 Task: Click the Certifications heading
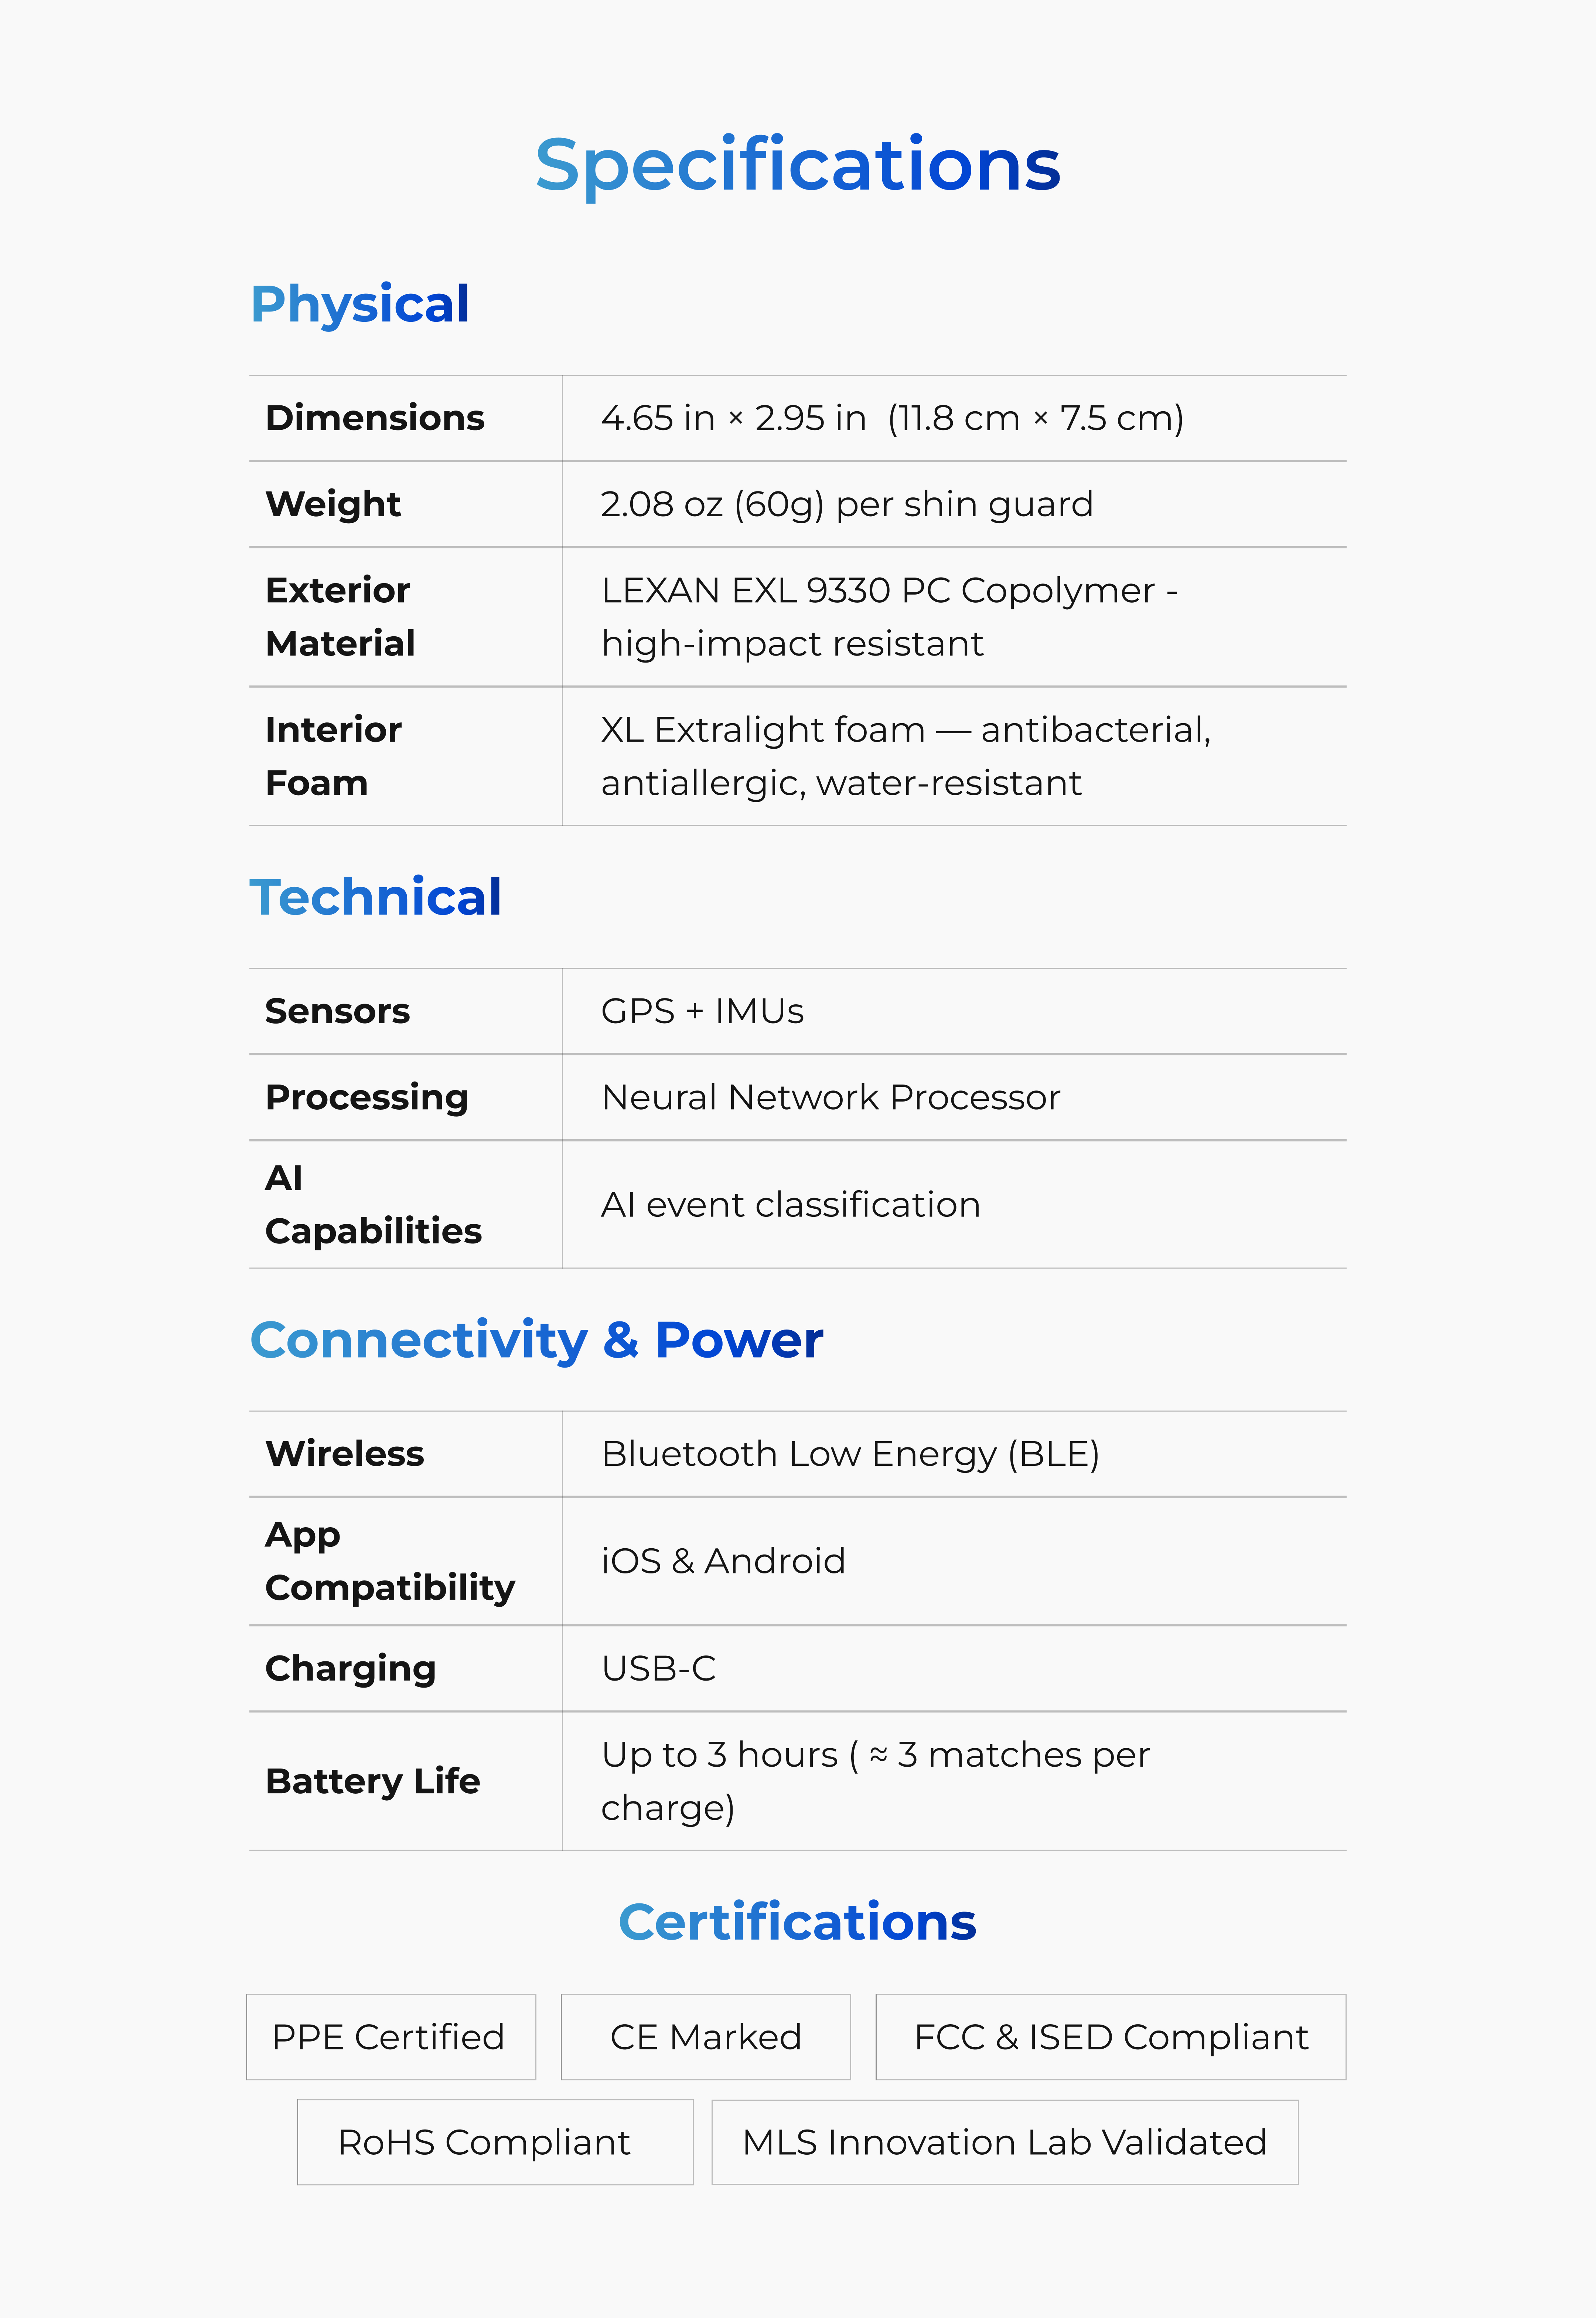click(797, 1922)
